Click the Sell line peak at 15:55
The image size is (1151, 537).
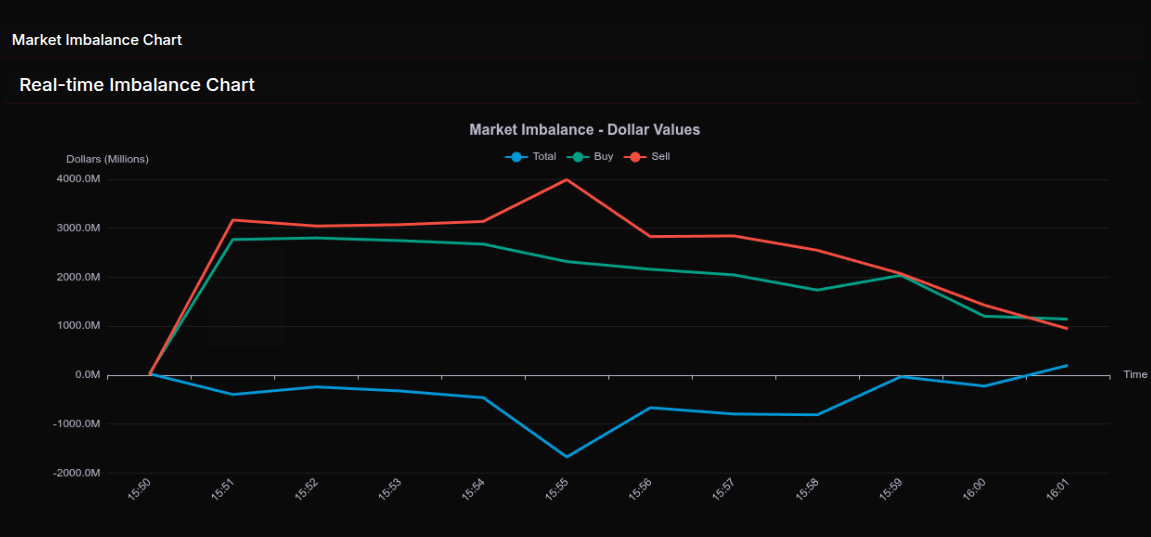[567, 180]
